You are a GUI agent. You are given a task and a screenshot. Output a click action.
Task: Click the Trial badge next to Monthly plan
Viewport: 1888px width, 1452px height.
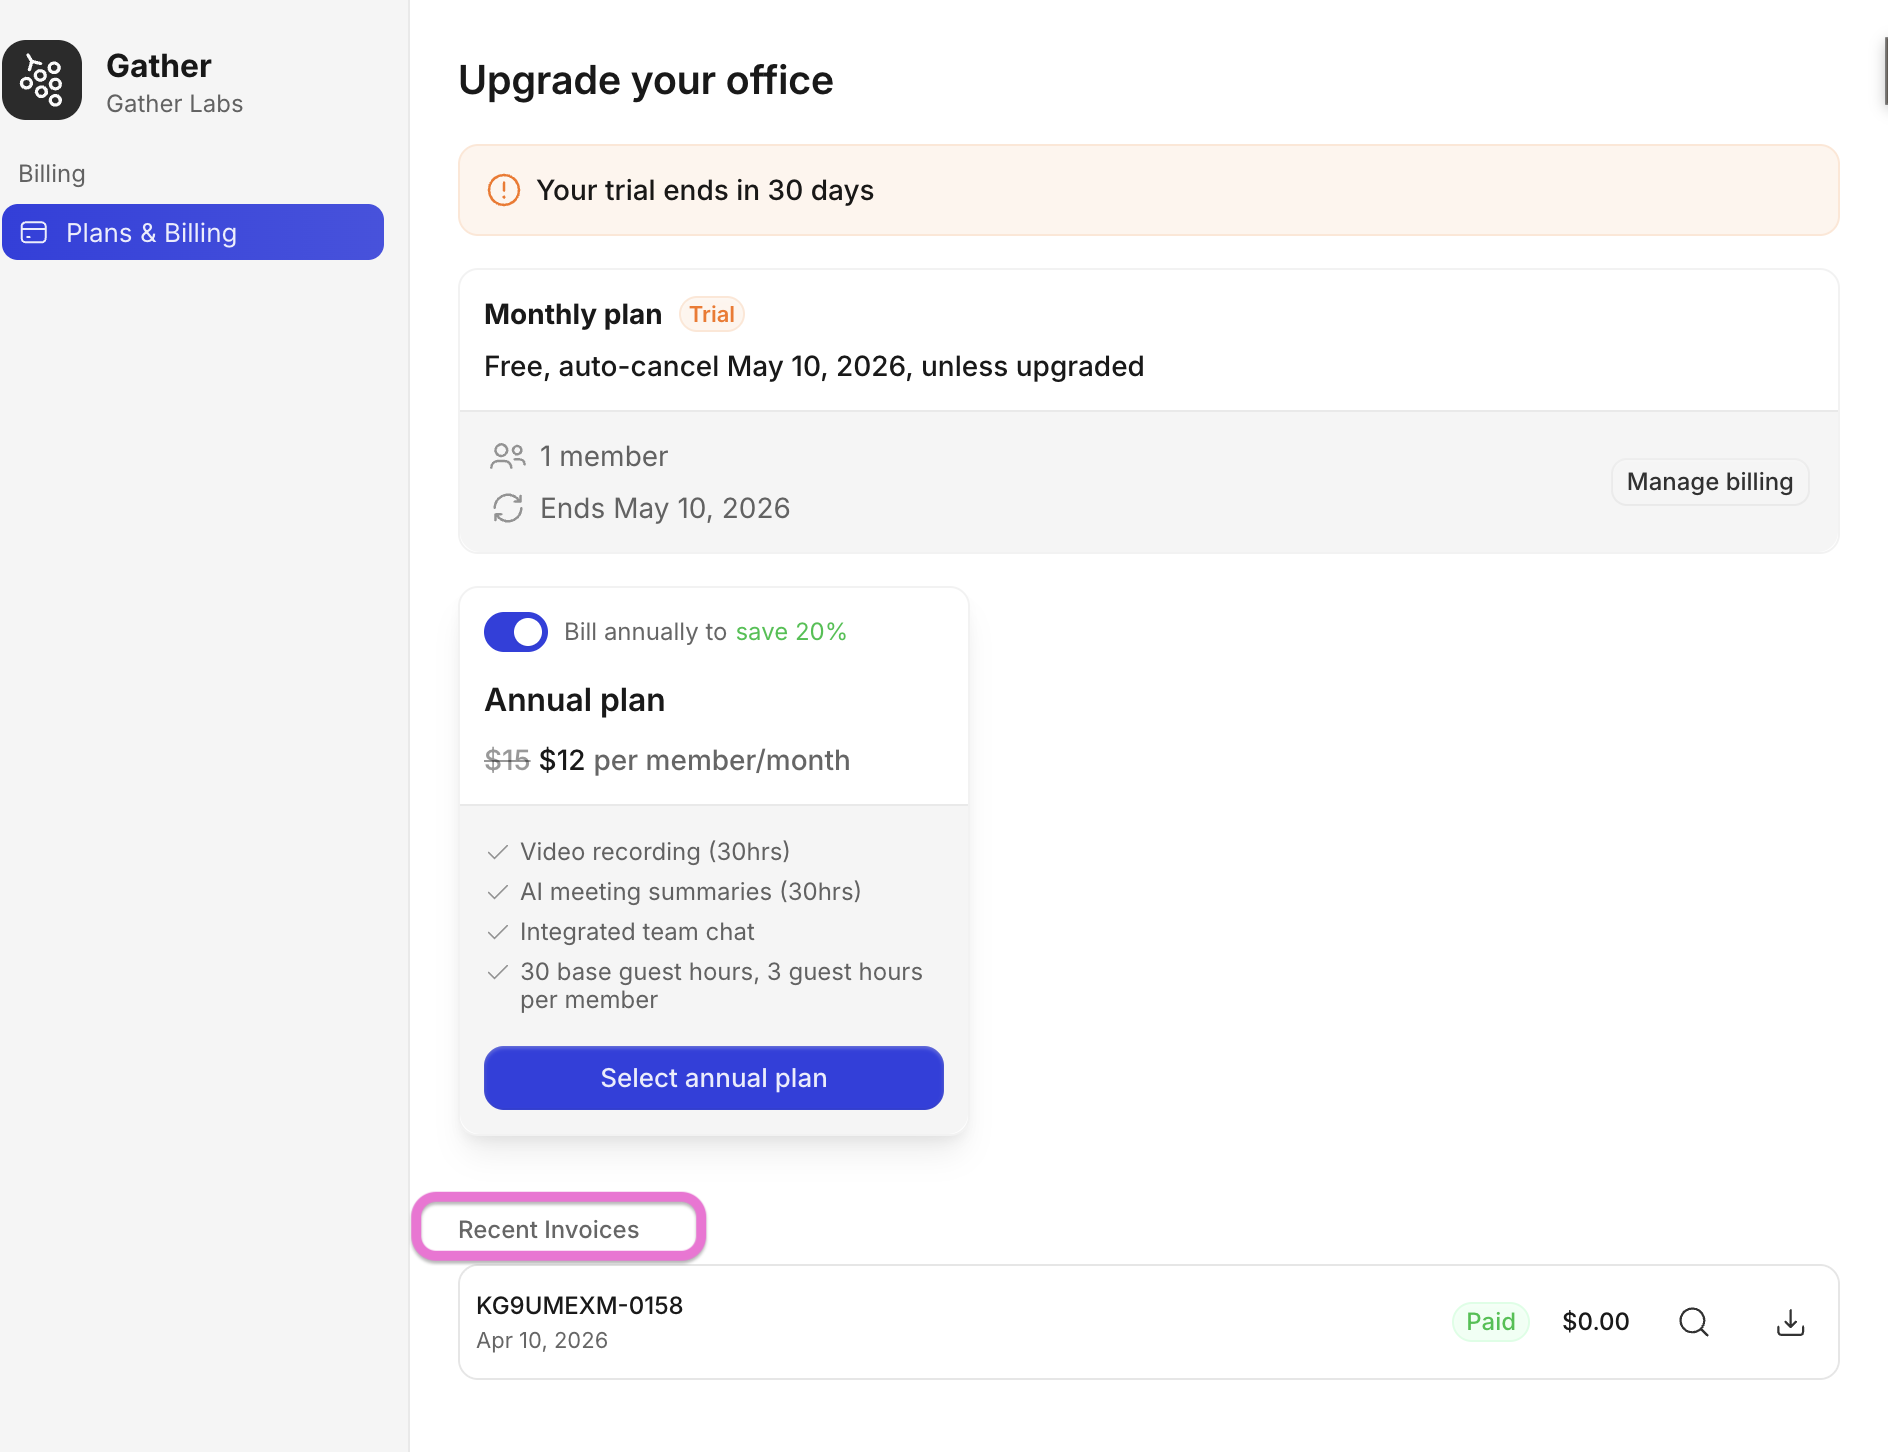click(712, 314)
